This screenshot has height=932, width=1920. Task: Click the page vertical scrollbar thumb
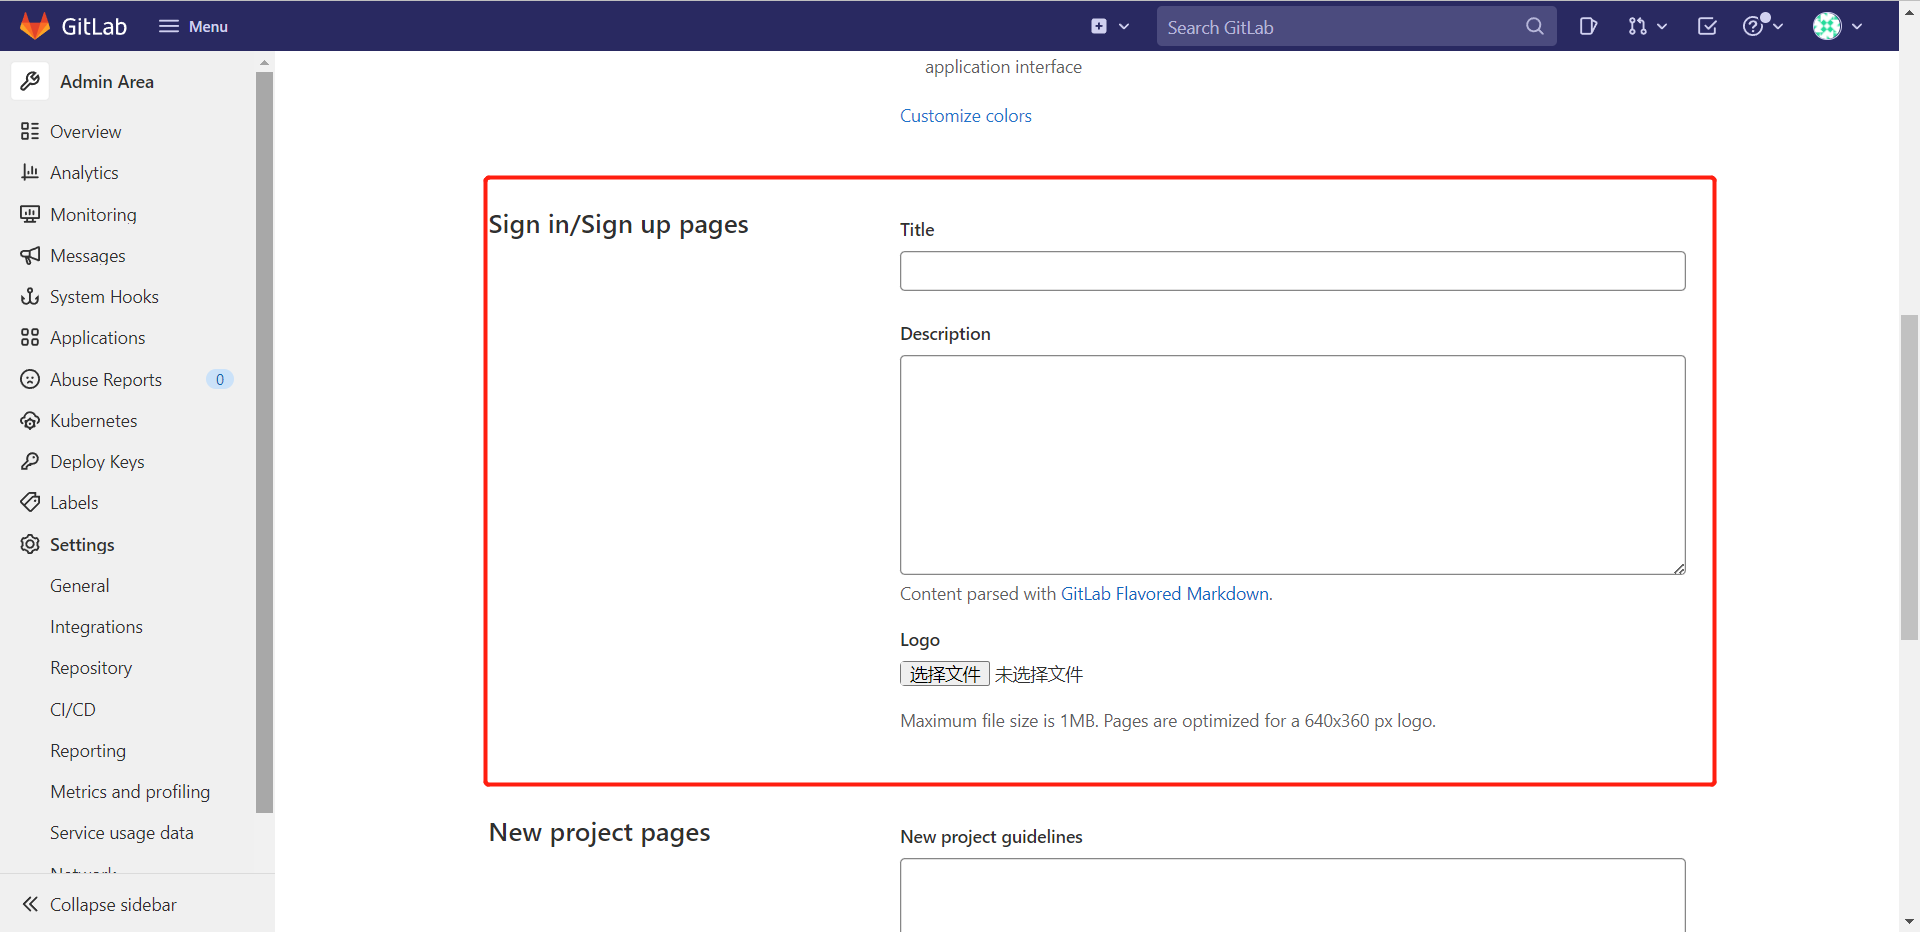(x=1909, y=477)
